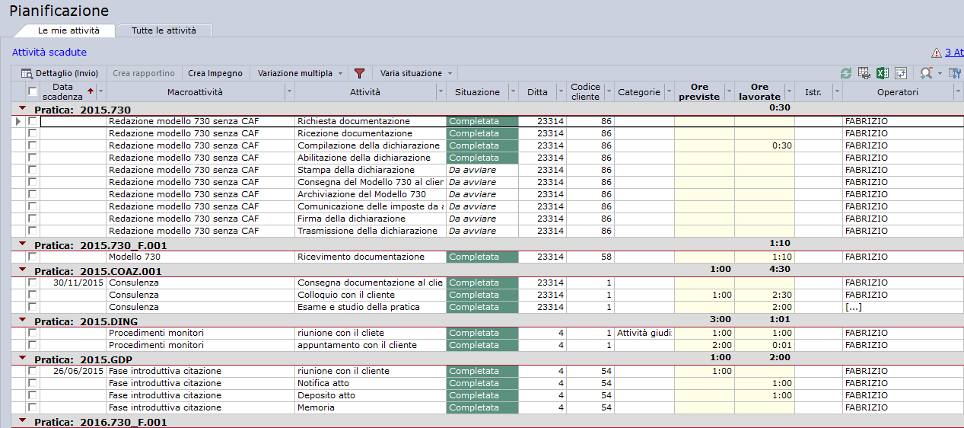Select the Le mie attività tab
Viewport: 964px width, 428px height.
point(68,31)
